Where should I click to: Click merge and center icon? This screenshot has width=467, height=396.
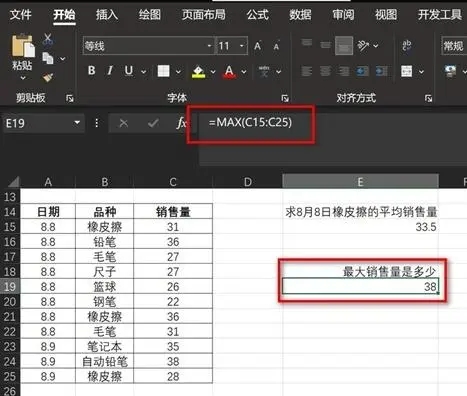[x=407, y=71]
